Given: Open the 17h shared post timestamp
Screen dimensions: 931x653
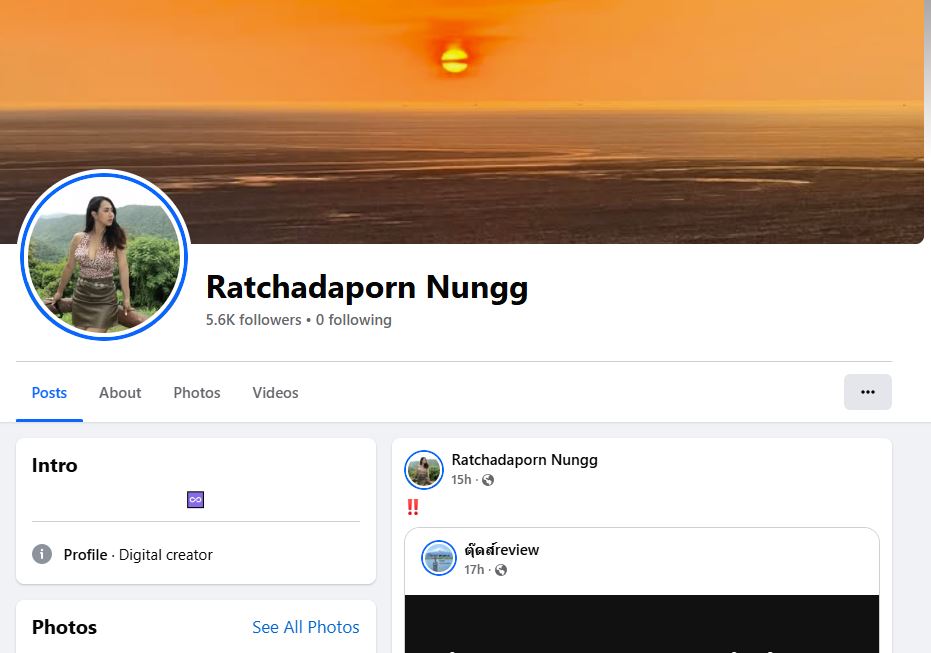Looking at the screenshot, I should [x=474, y=570].
